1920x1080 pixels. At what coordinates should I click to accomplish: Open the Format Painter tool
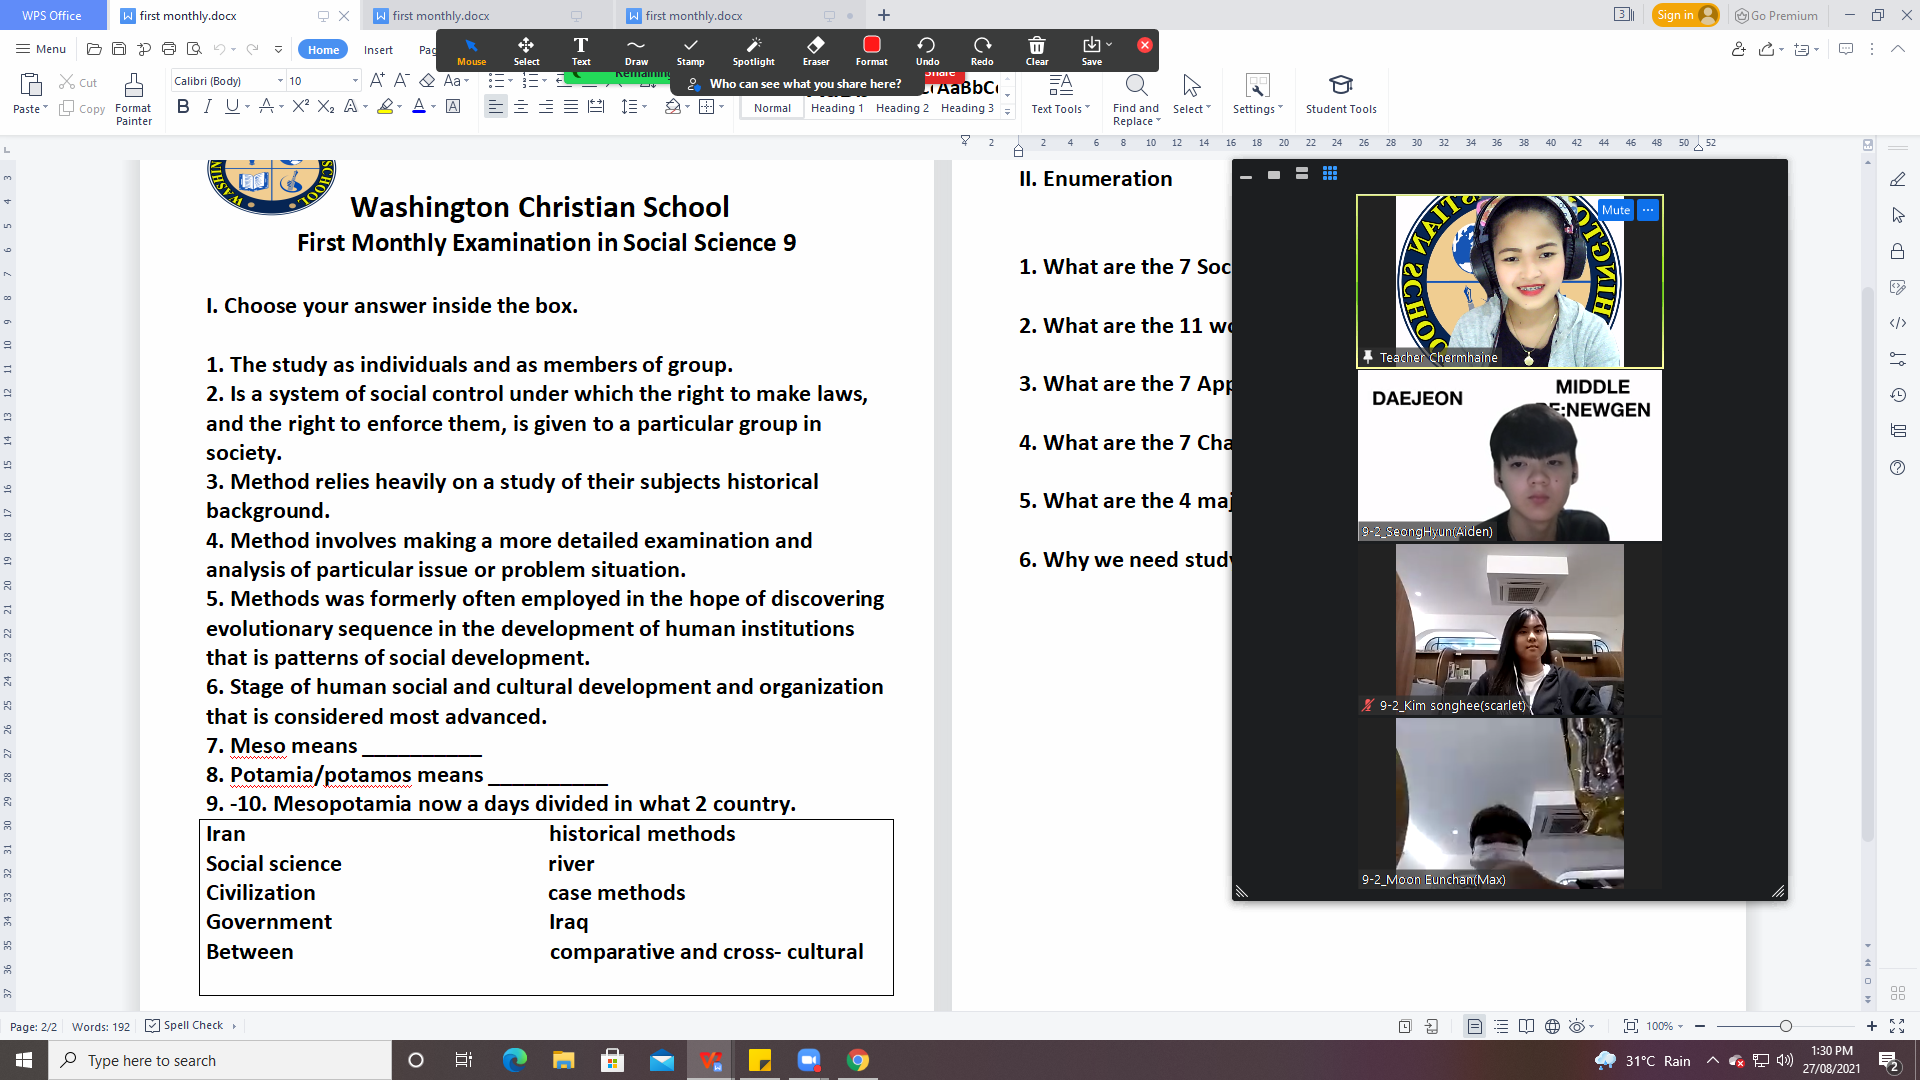(x=133, y=99)
